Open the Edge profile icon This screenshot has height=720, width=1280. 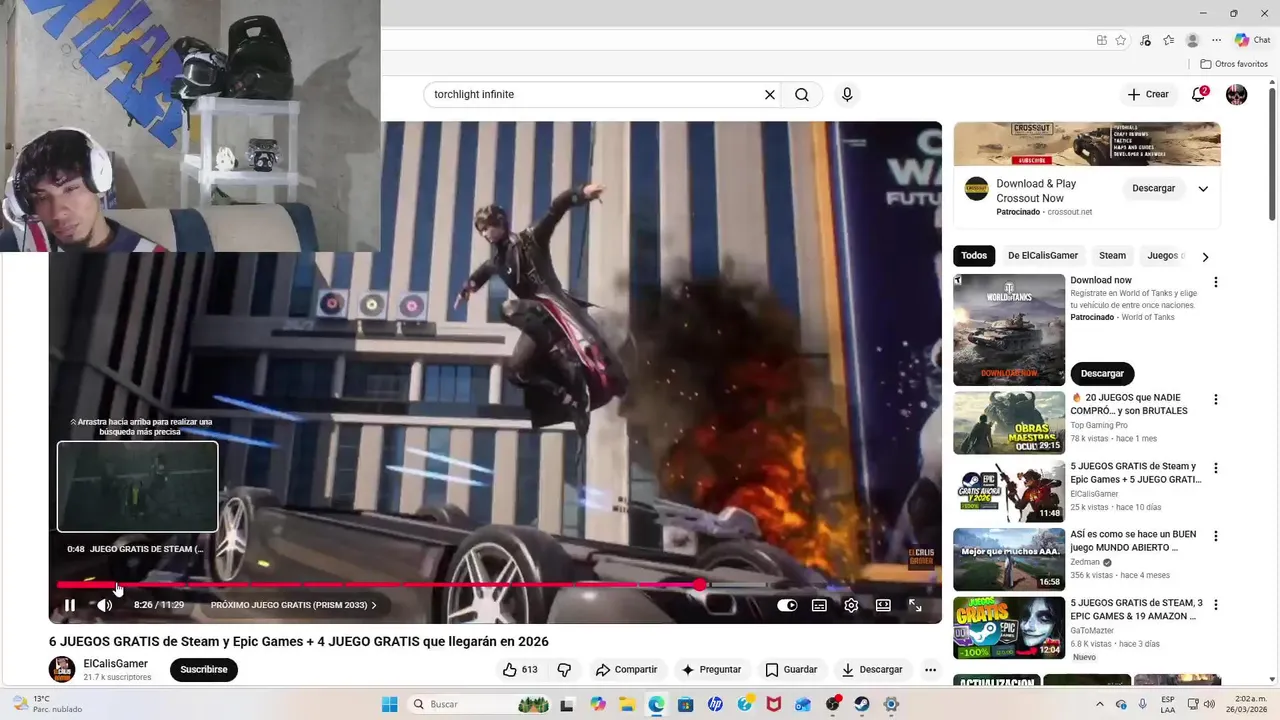click(x=1192, y=40)
